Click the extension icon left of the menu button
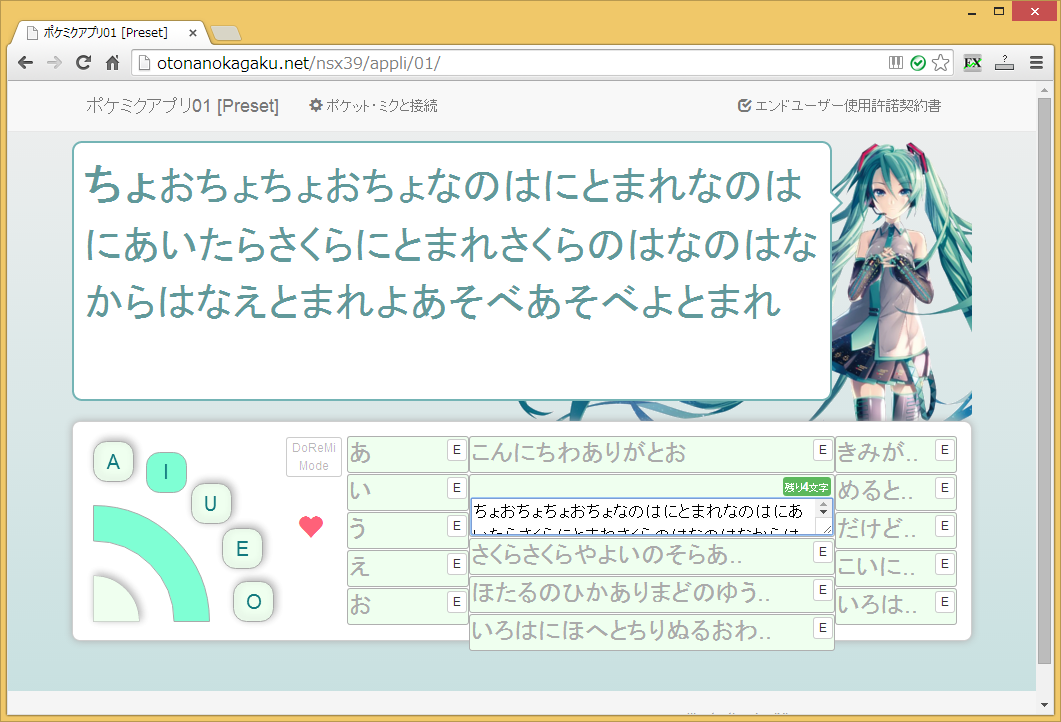The height and width of the screenshot is (722, 1061). (x=1004, y=63)
